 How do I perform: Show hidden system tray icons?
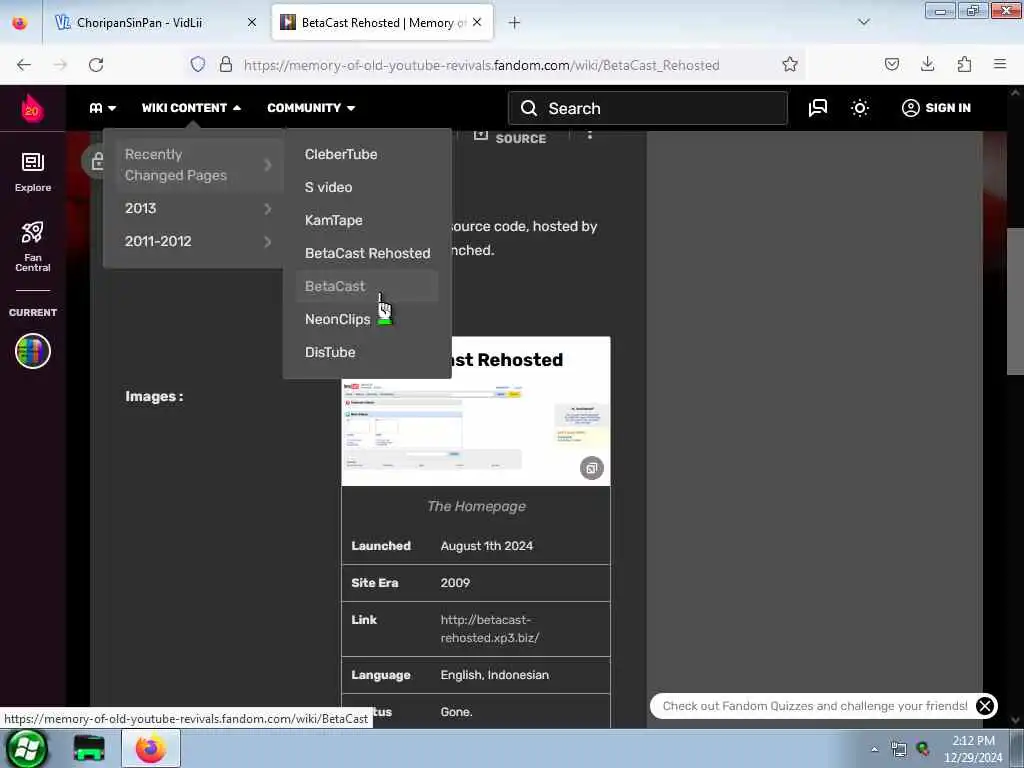tap(874, 750)
